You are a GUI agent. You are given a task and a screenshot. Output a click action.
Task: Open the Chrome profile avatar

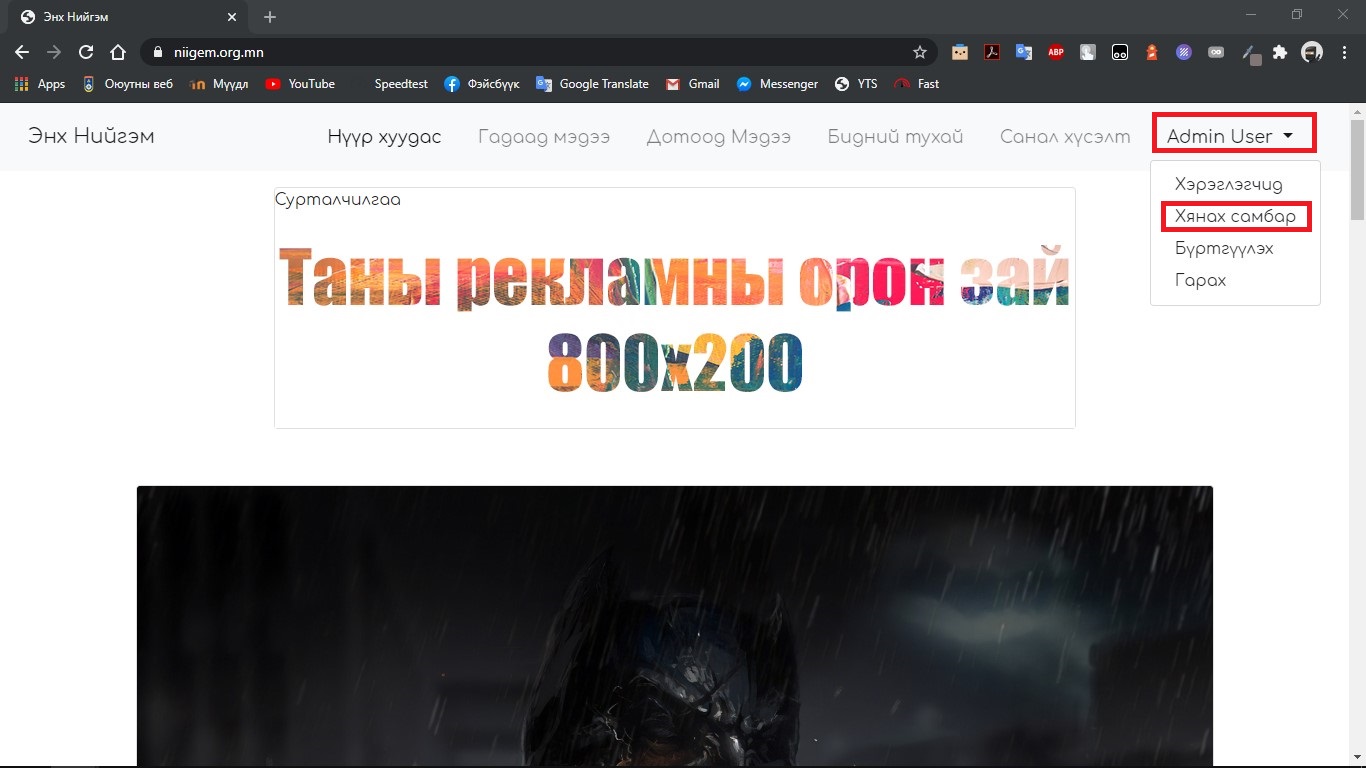(1312, 52)
